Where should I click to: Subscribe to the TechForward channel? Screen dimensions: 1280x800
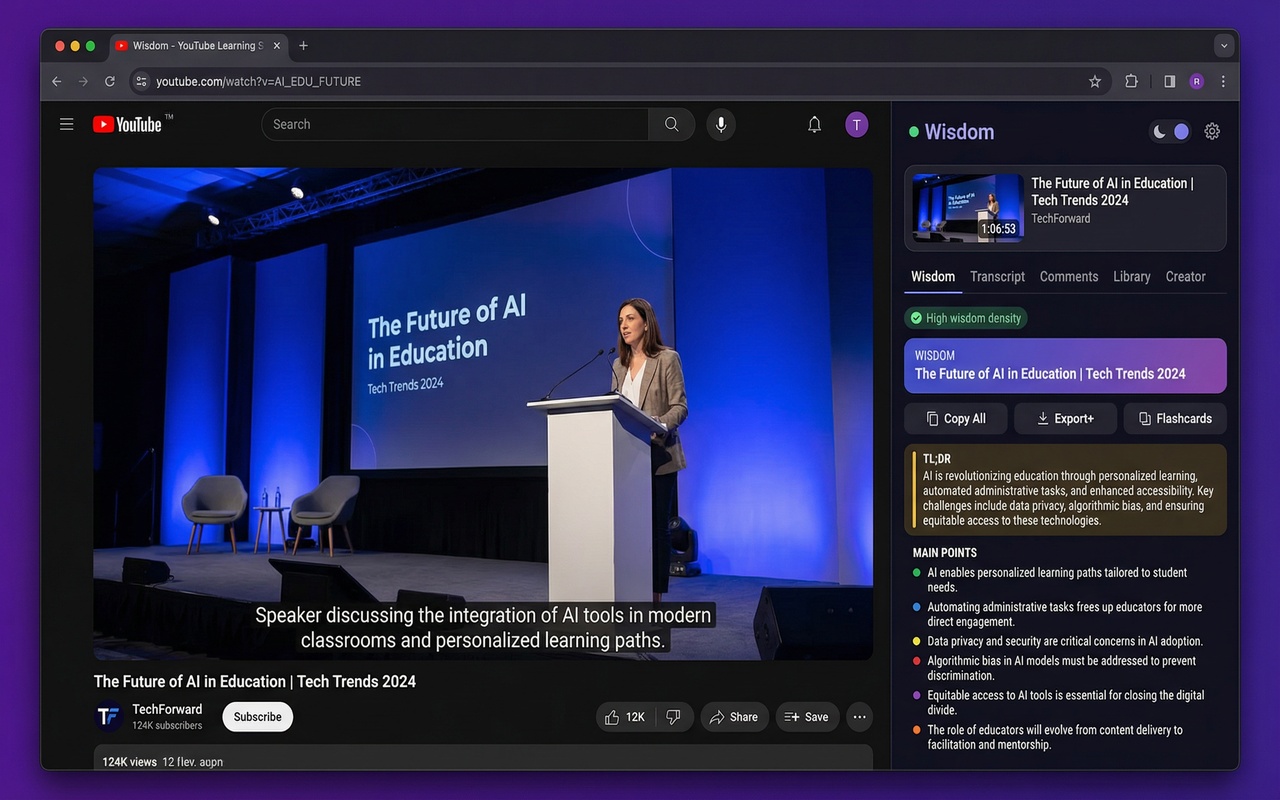click(x=257, y=717)
